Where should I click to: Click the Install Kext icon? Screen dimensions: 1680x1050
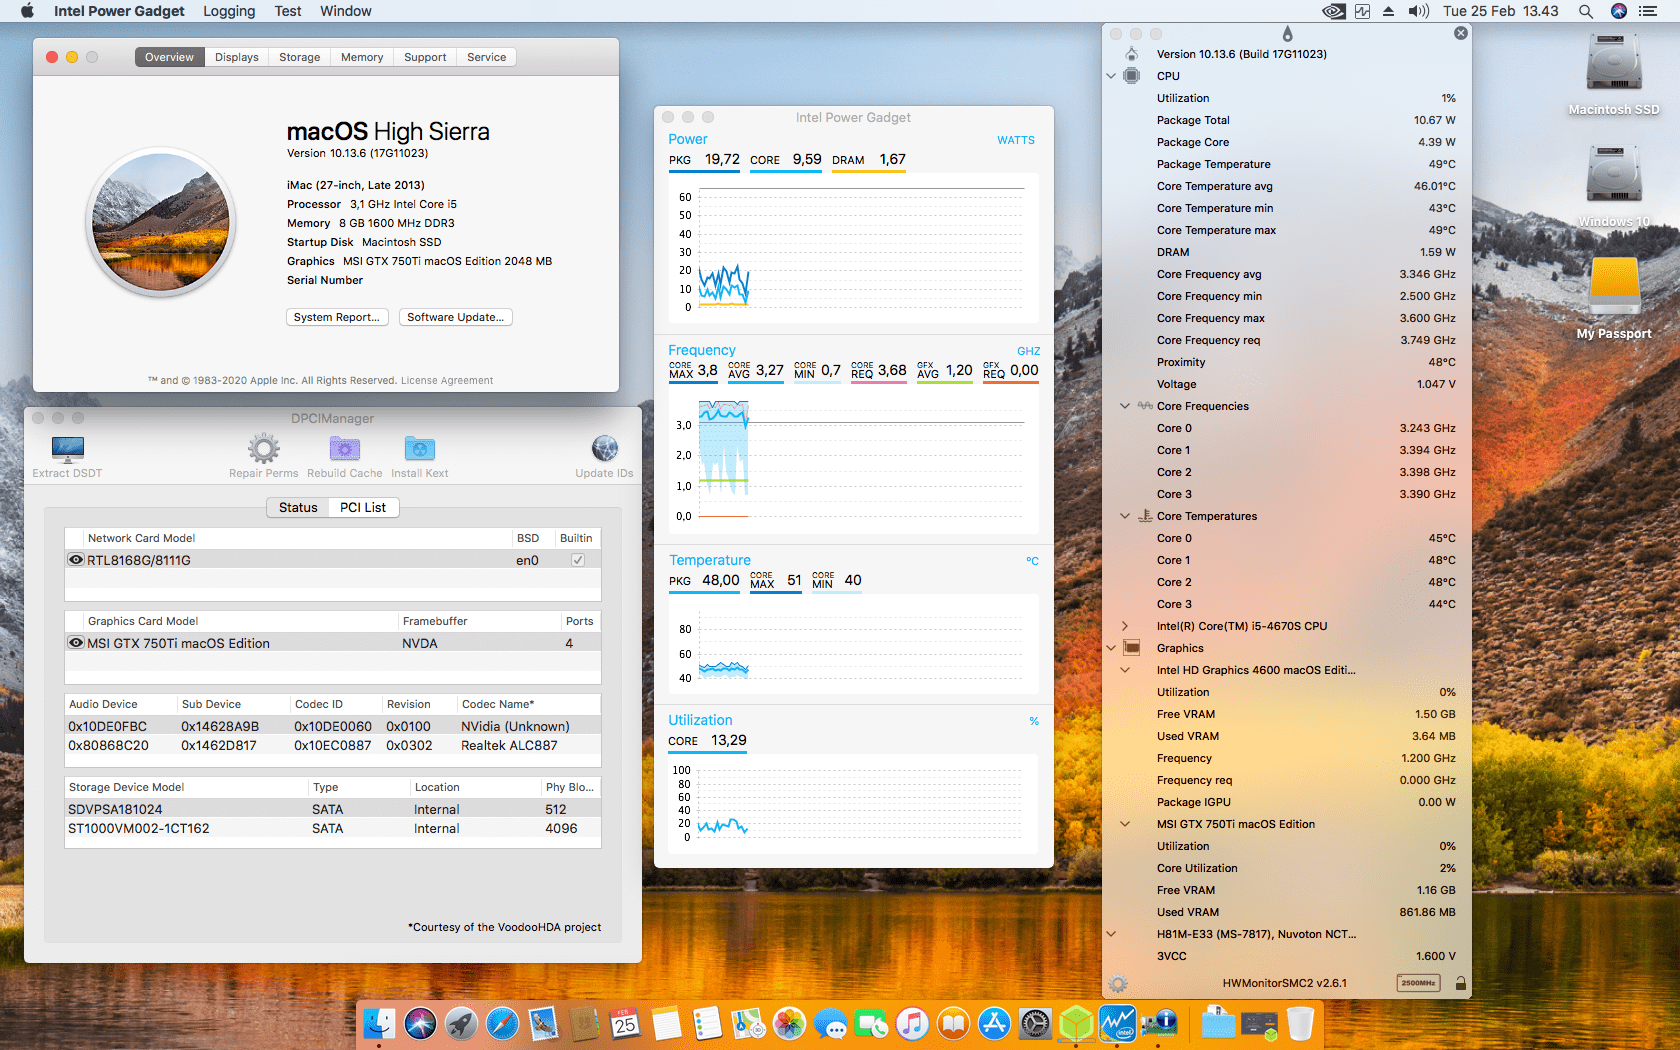[x=419, y=449]
